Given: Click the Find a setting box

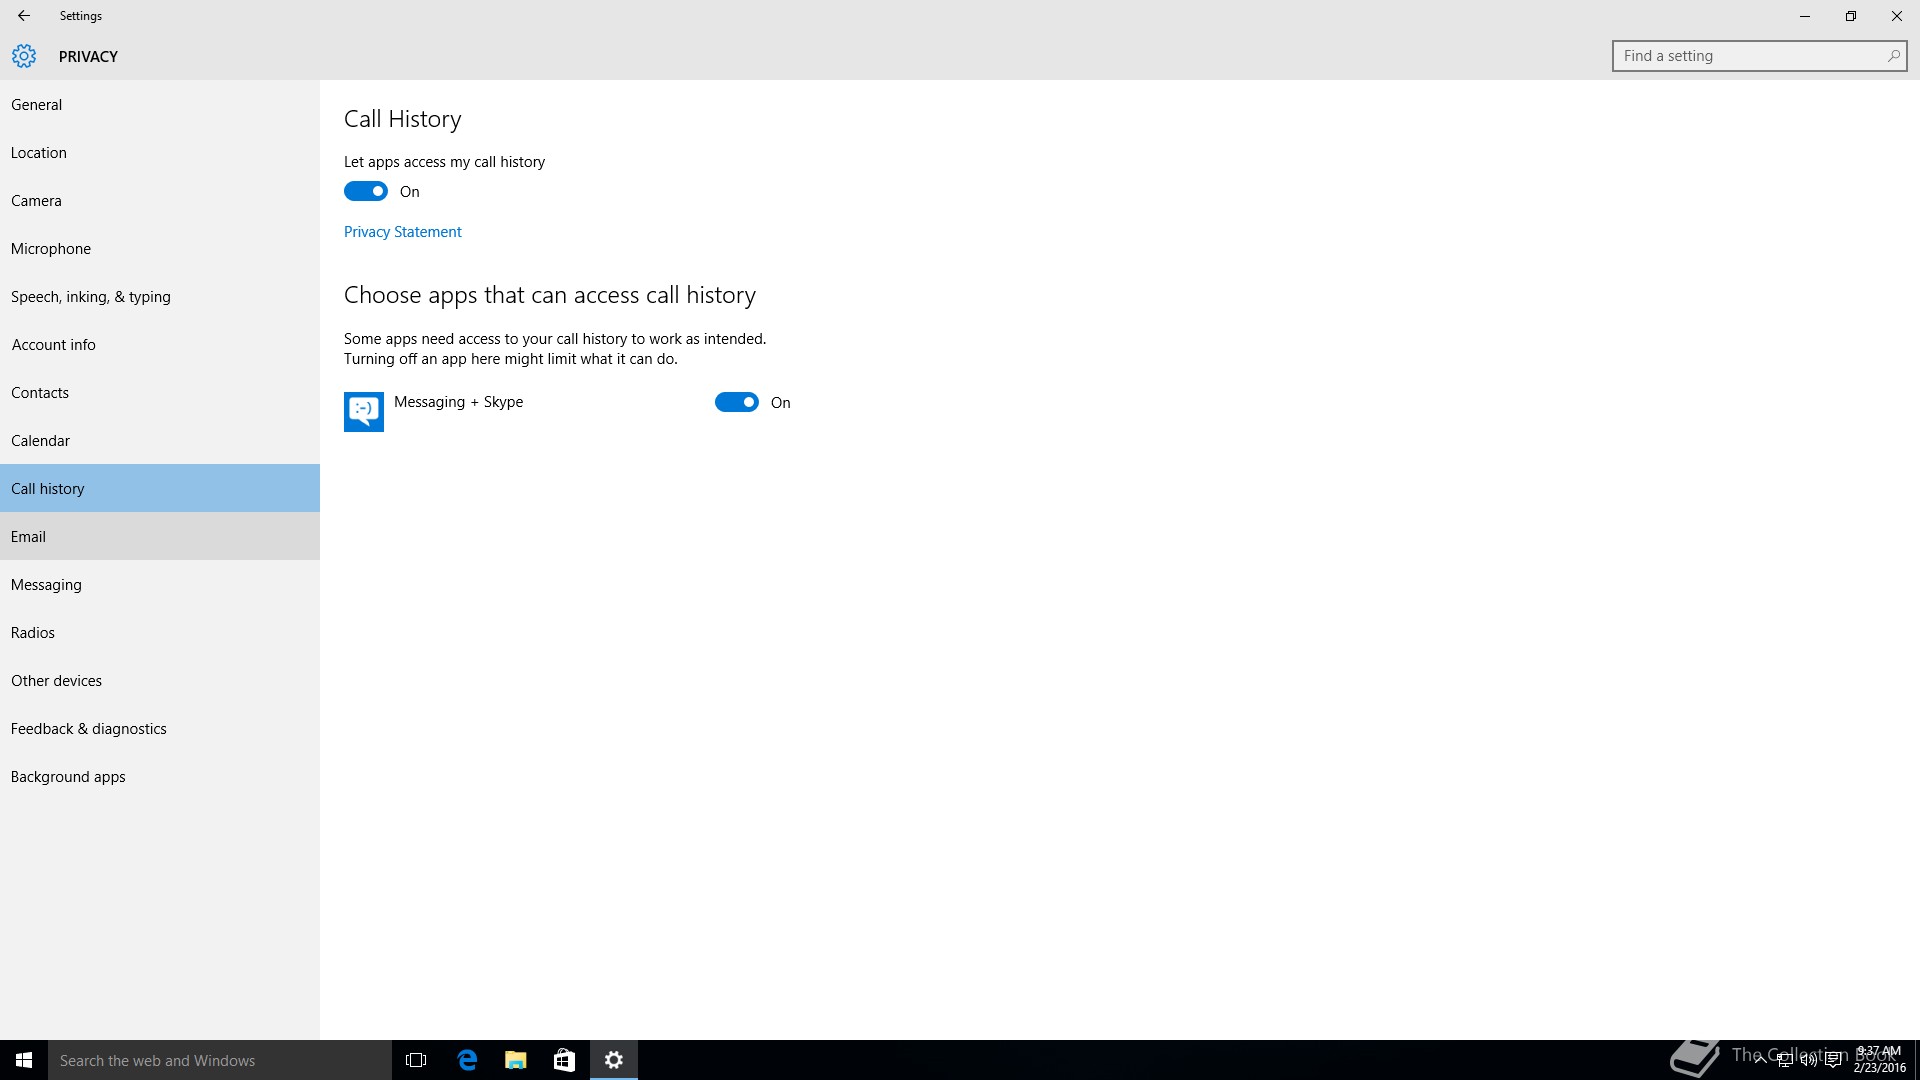Looking at the screenshot, I should click(1750, 56).
